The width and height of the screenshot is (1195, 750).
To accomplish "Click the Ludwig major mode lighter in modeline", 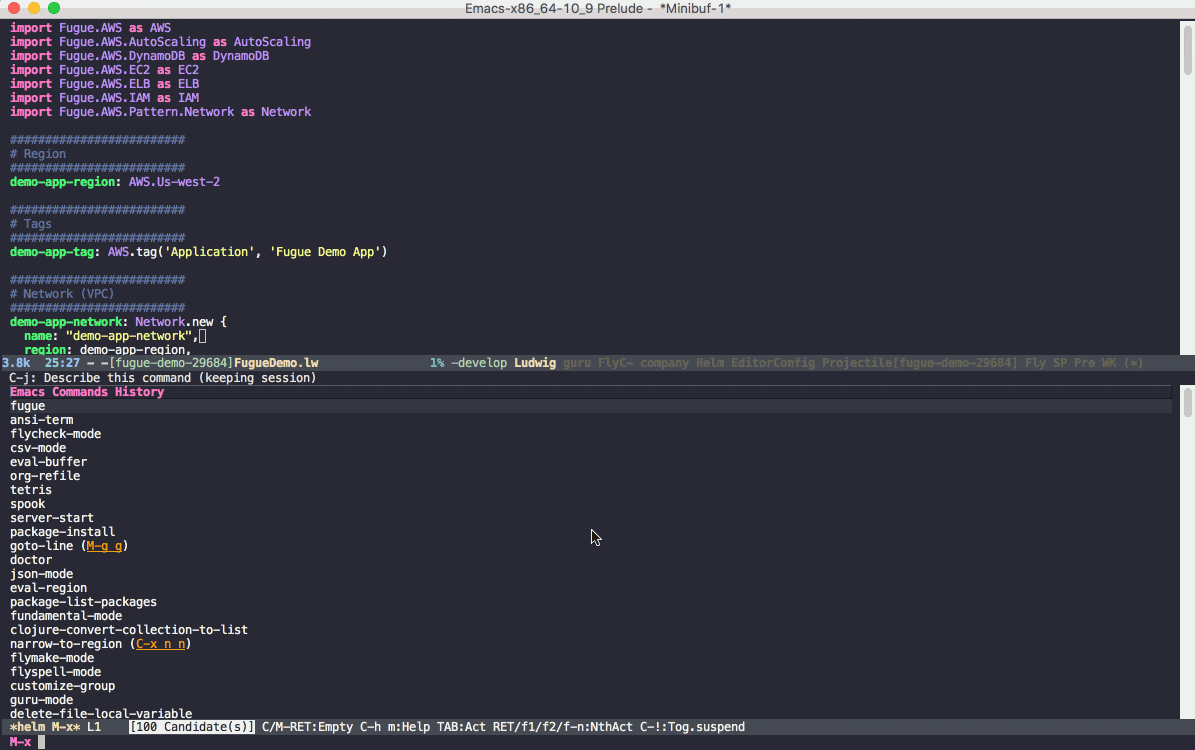I will tap(535, 362).
